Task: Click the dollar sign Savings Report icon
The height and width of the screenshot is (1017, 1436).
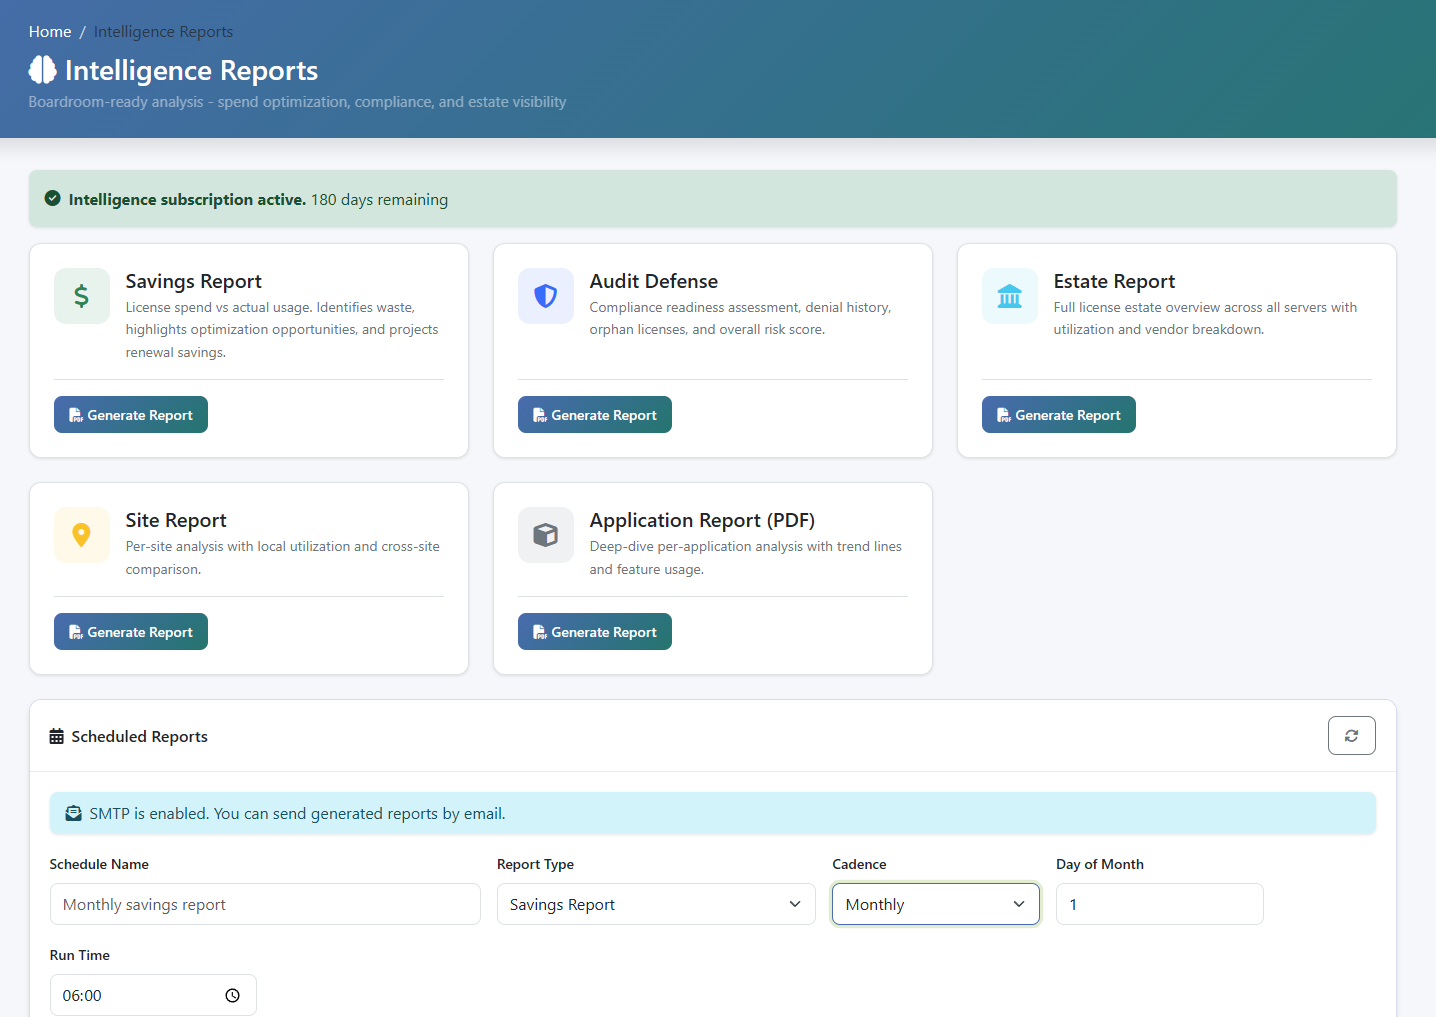Action: (x=81, y=295)
